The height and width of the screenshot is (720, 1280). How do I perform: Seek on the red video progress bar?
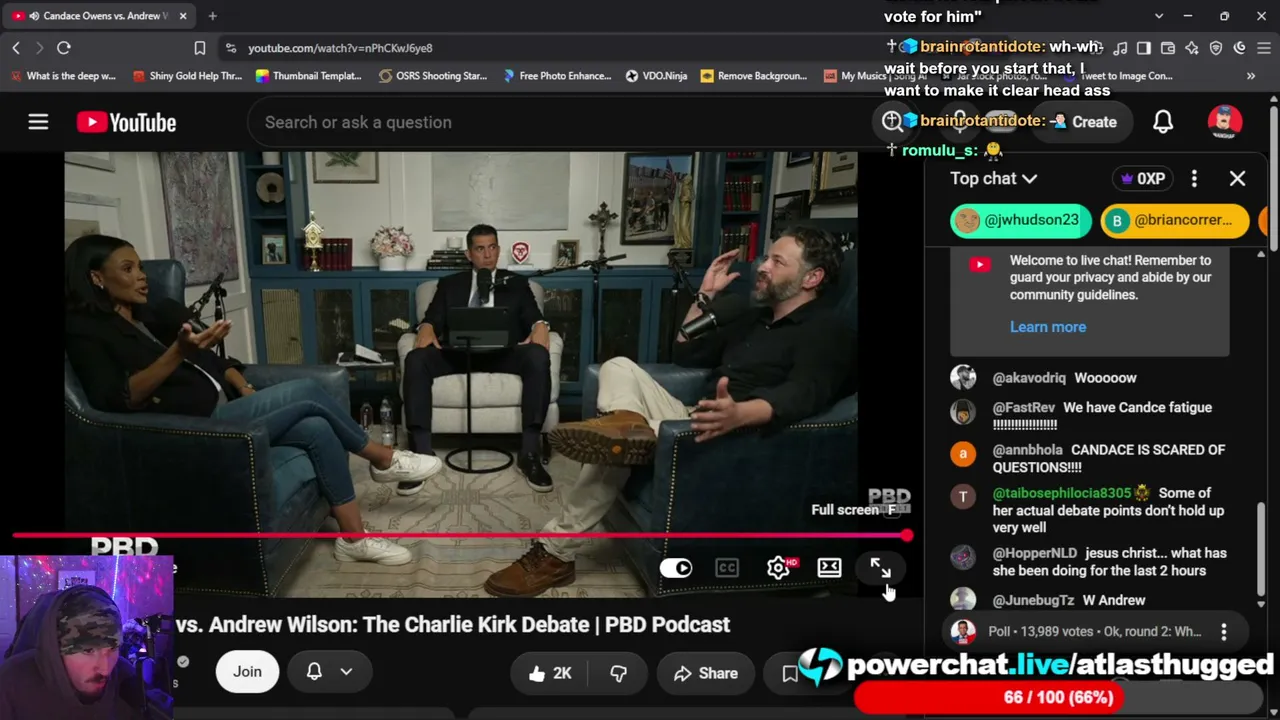[460, 536]
